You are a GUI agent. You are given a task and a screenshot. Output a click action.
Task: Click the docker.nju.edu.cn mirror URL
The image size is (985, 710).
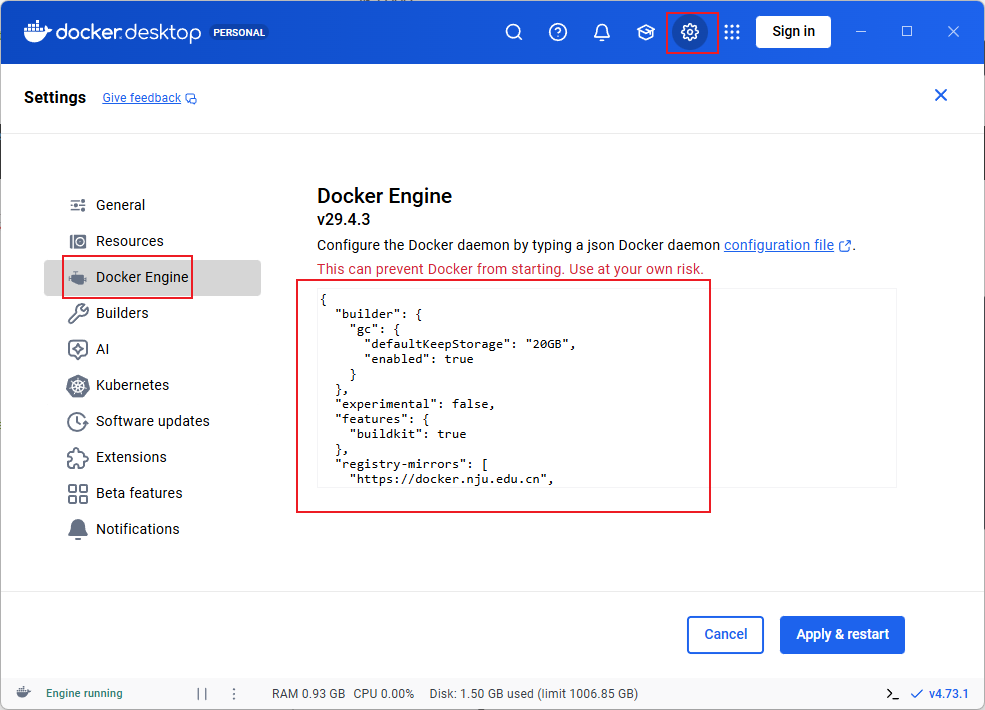click(x=451, y=479)
